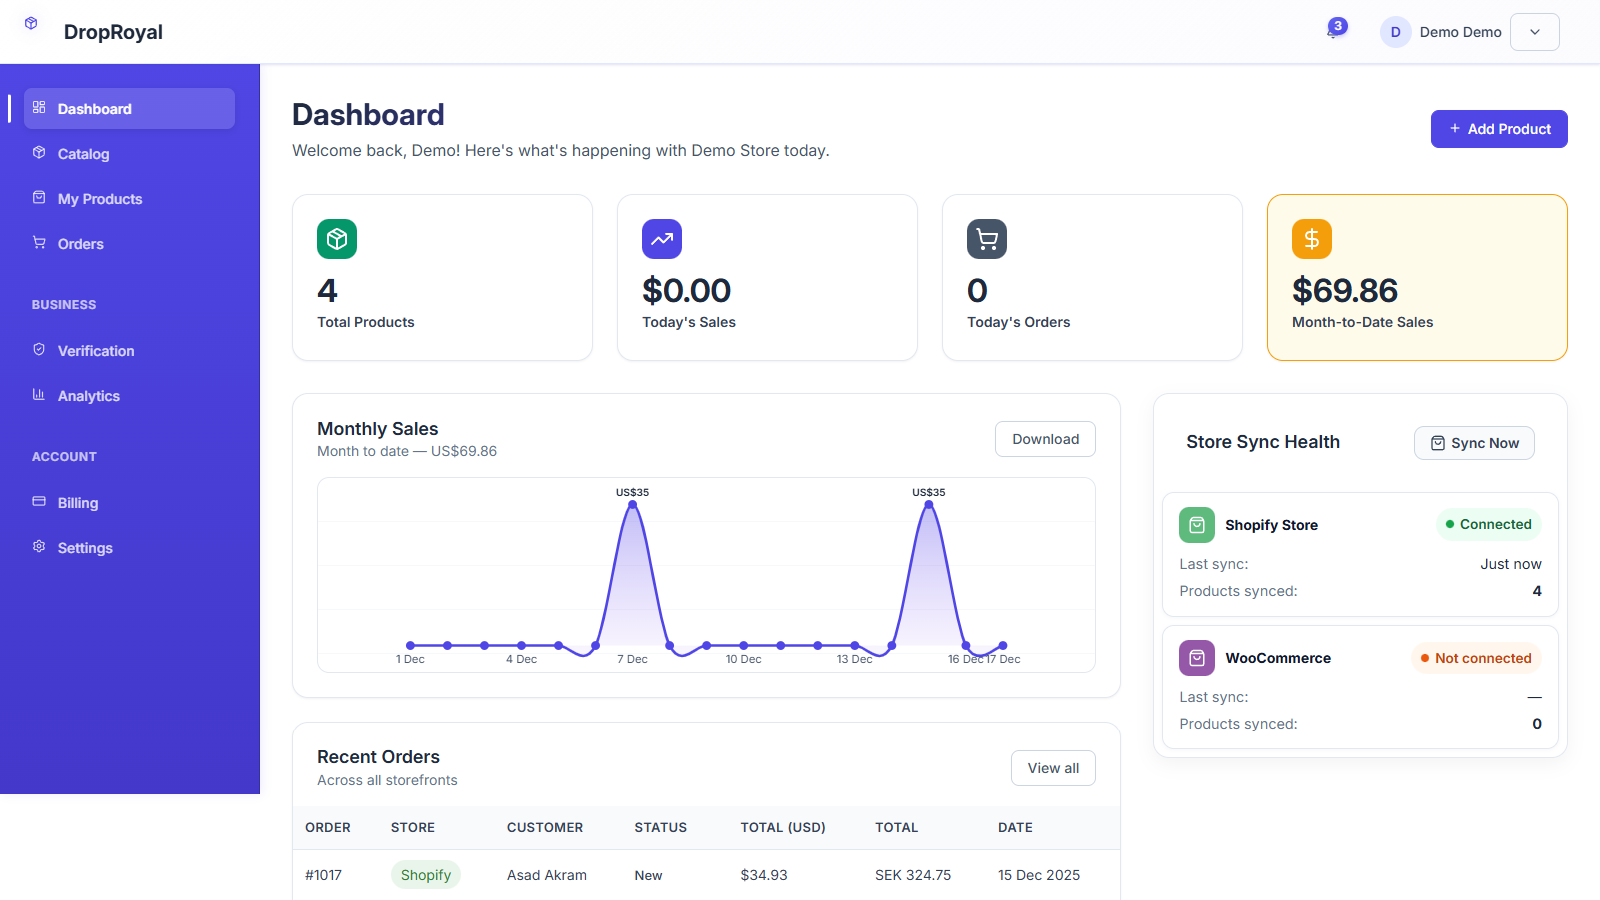Click the green Shopify Store icon
This screenshot has width=1600, height=900.
pyautogui.click(x=1197, y=525)
